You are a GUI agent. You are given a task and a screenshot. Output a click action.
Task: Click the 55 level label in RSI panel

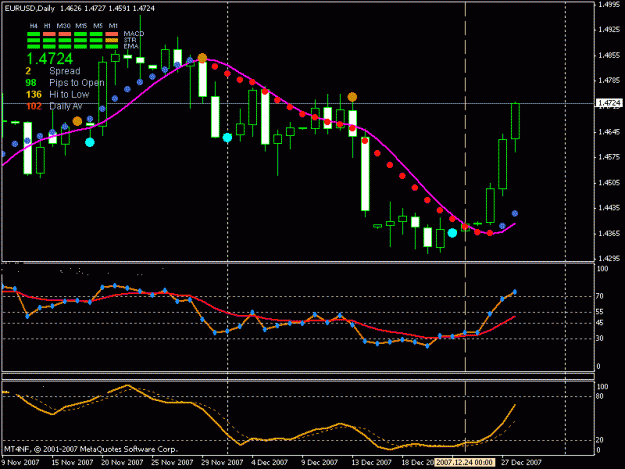pyautogui.click(x=600, y=312)
